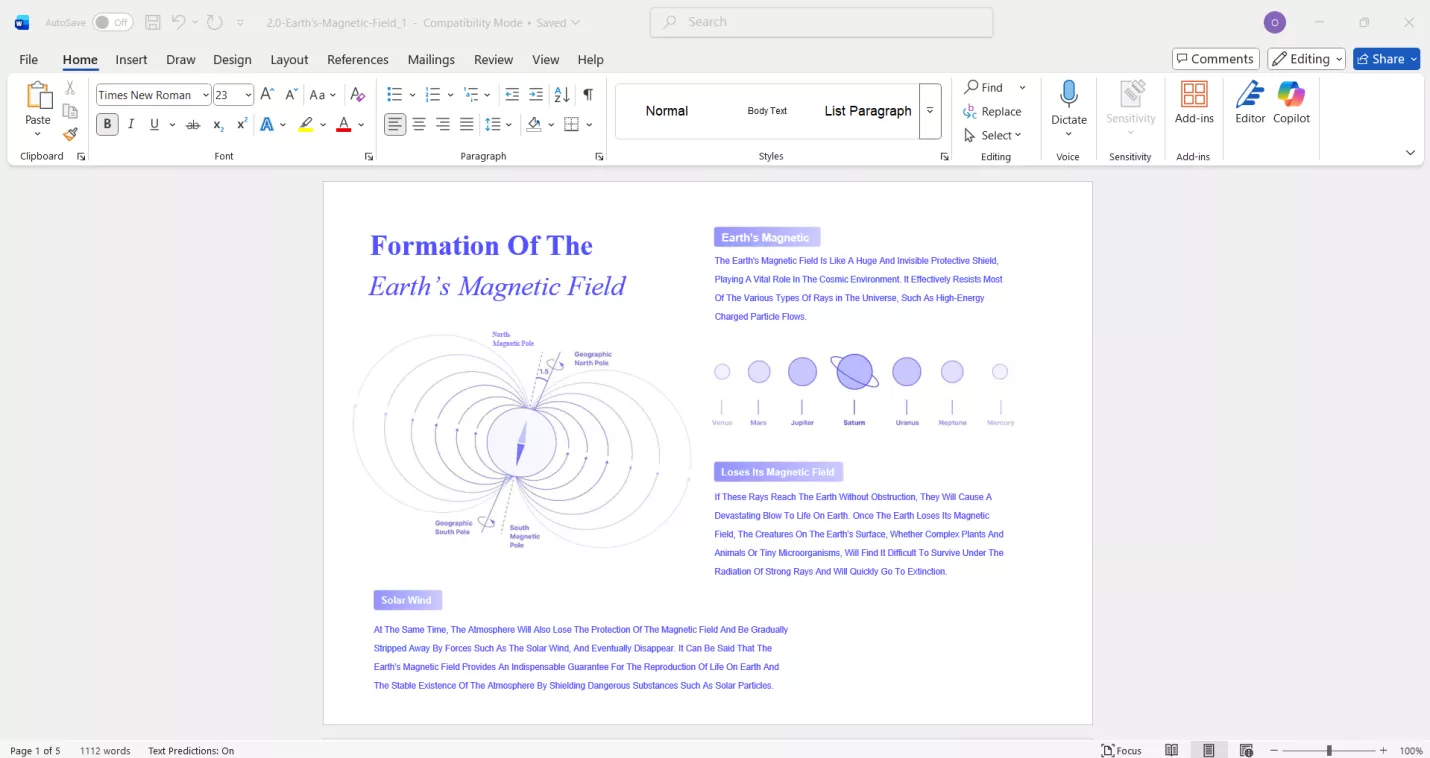Launch Copilot from the ribbon
The width and height of the screenshot is (1430, 758).
click(1291, 103)
